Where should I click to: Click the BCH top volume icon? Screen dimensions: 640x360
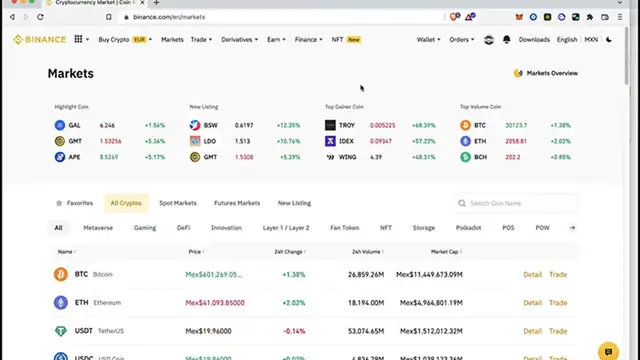[x=465, y=157]
